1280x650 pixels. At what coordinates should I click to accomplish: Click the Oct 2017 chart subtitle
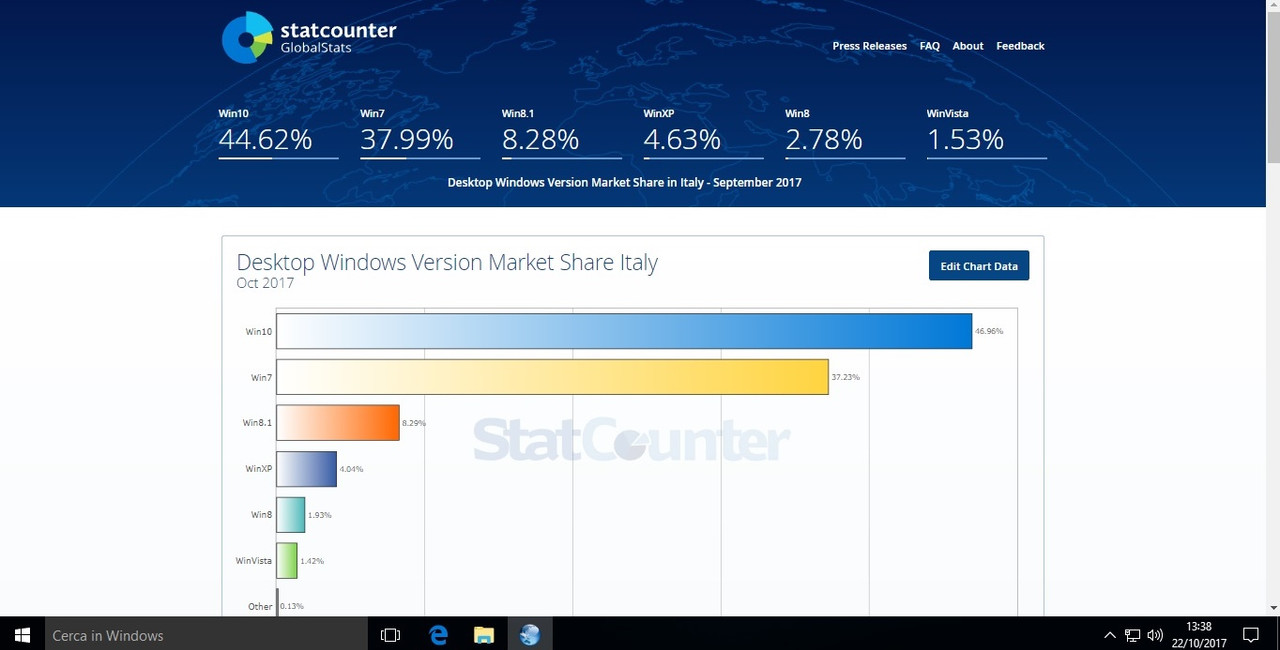point(265,283)
